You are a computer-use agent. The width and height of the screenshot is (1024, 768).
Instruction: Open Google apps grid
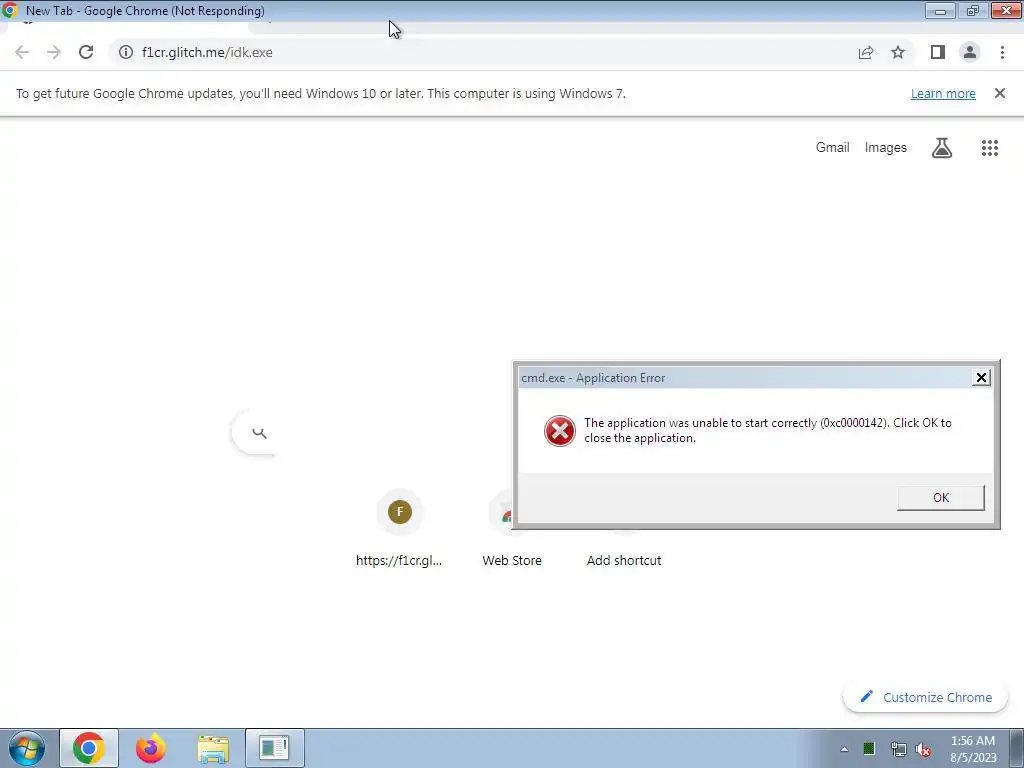(x=990, y=148)
